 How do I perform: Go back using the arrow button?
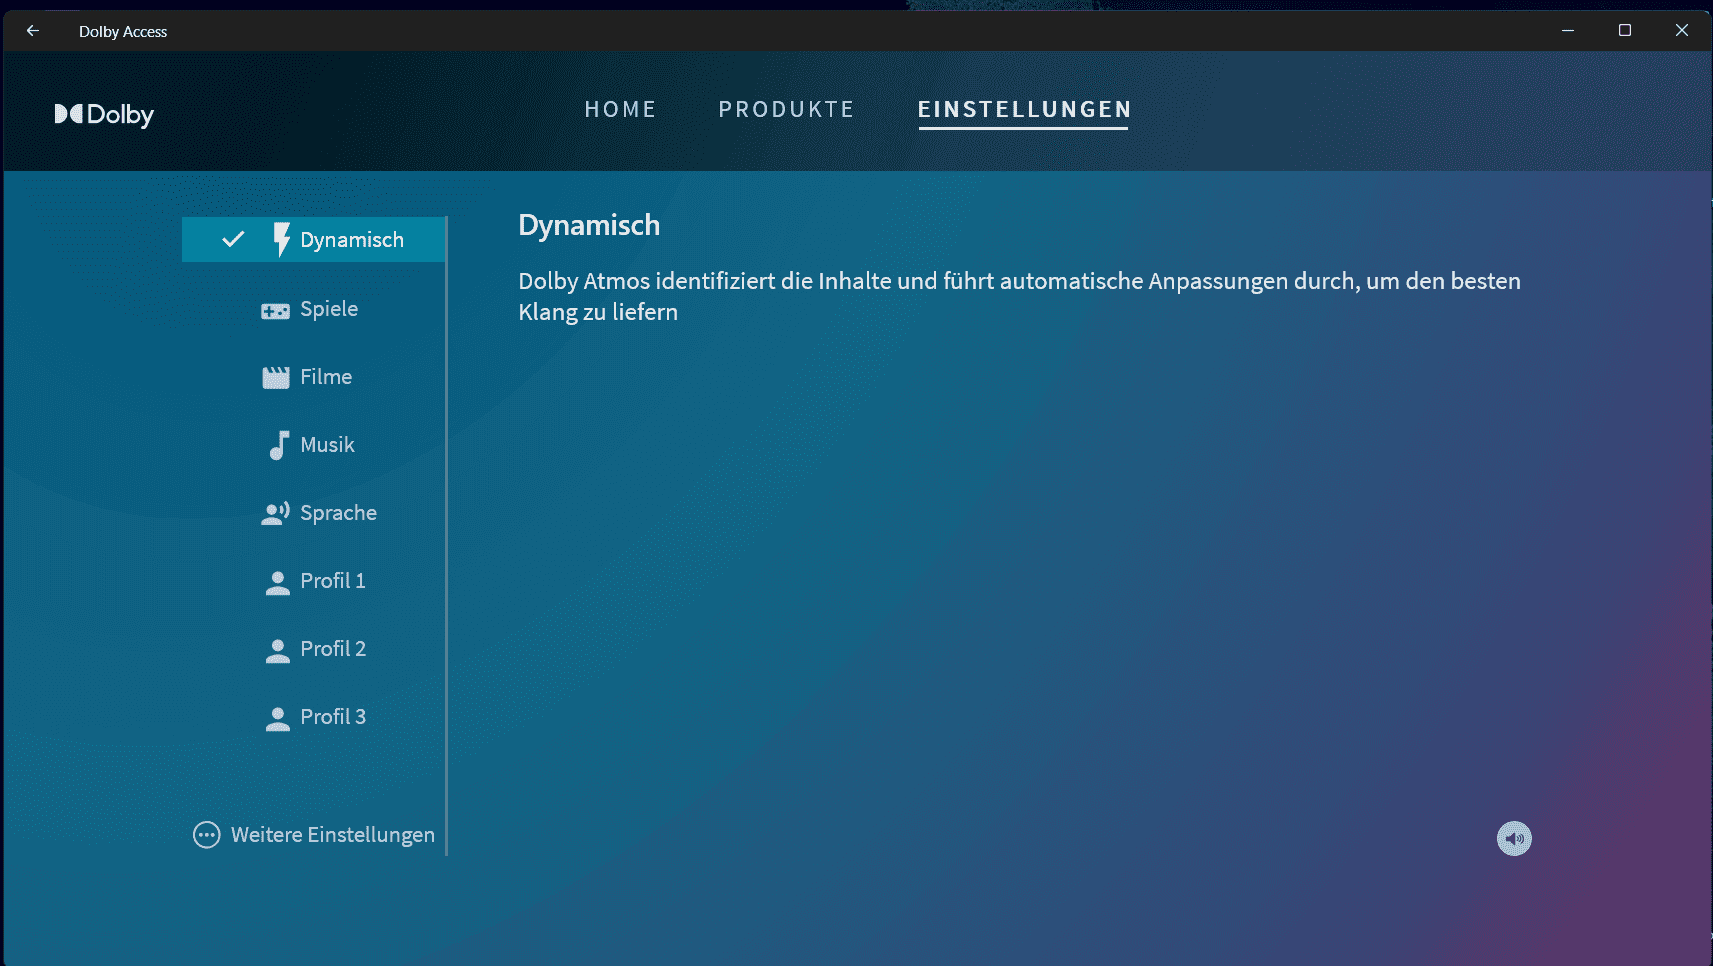coord(33,31)
